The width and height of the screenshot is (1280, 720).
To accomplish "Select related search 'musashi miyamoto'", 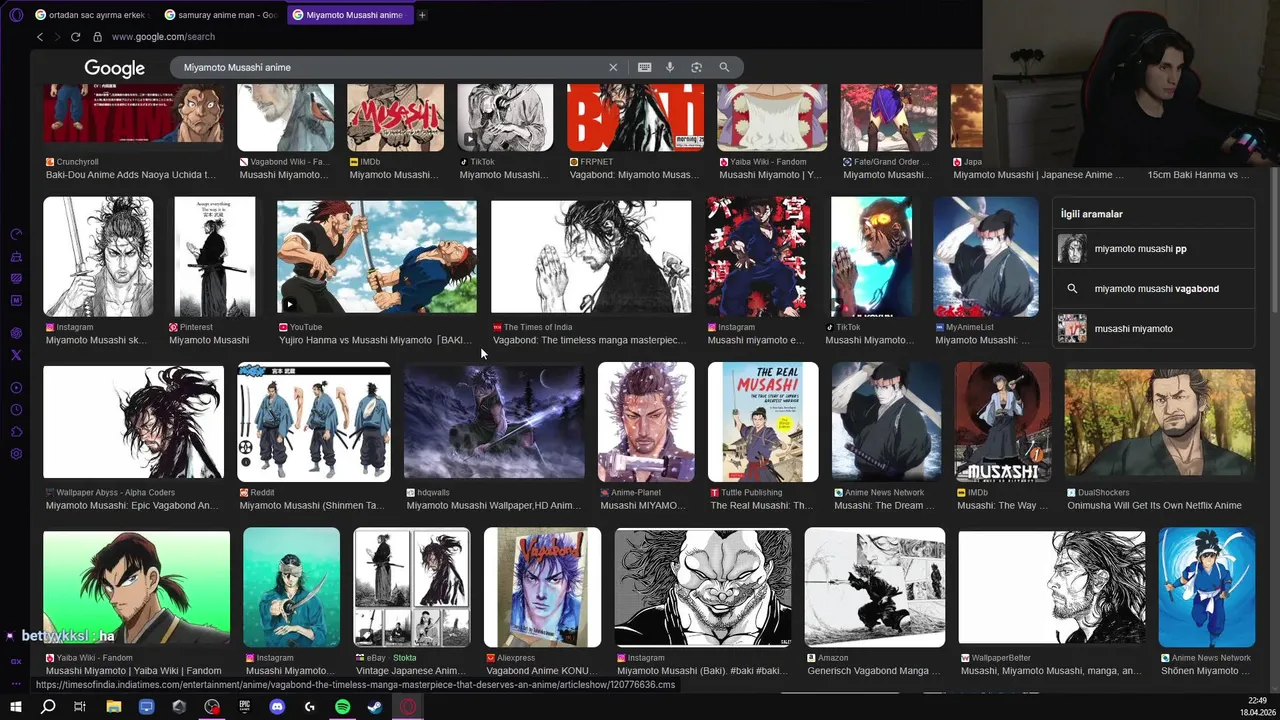I will point(1153,329).
